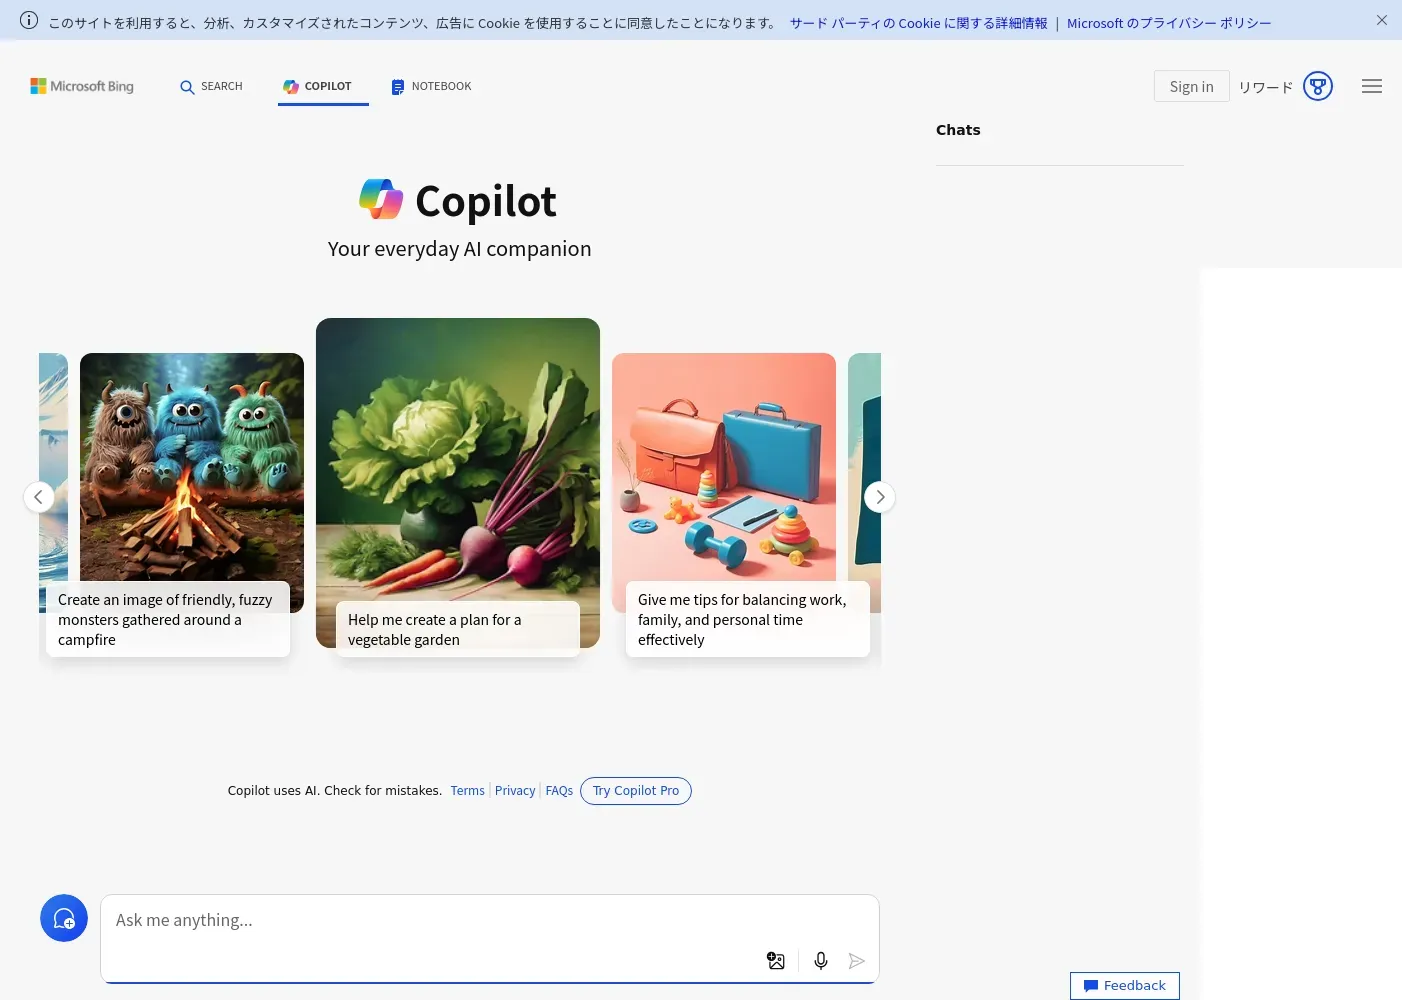Open Microsoft プライバシー ポリシー link
The image size is (1402, 1000).
pyautogui.click(x=1169, y=23)
